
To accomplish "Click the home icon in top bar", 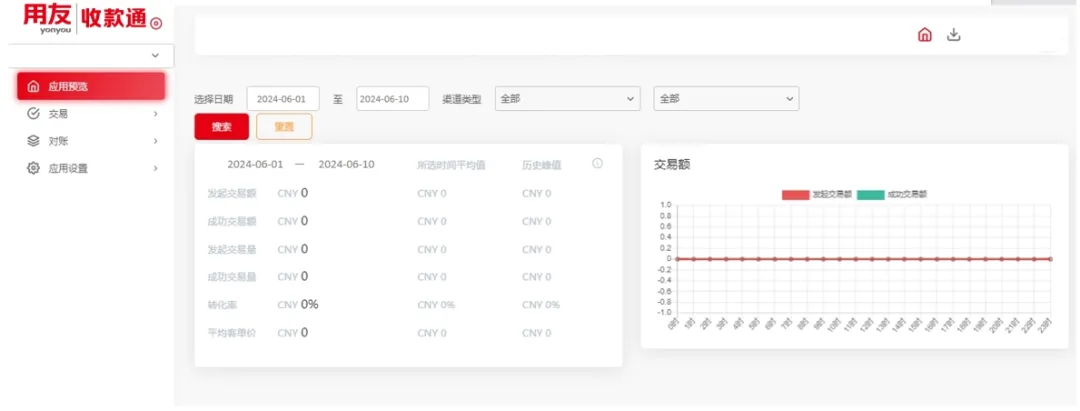I will [925, 35].
